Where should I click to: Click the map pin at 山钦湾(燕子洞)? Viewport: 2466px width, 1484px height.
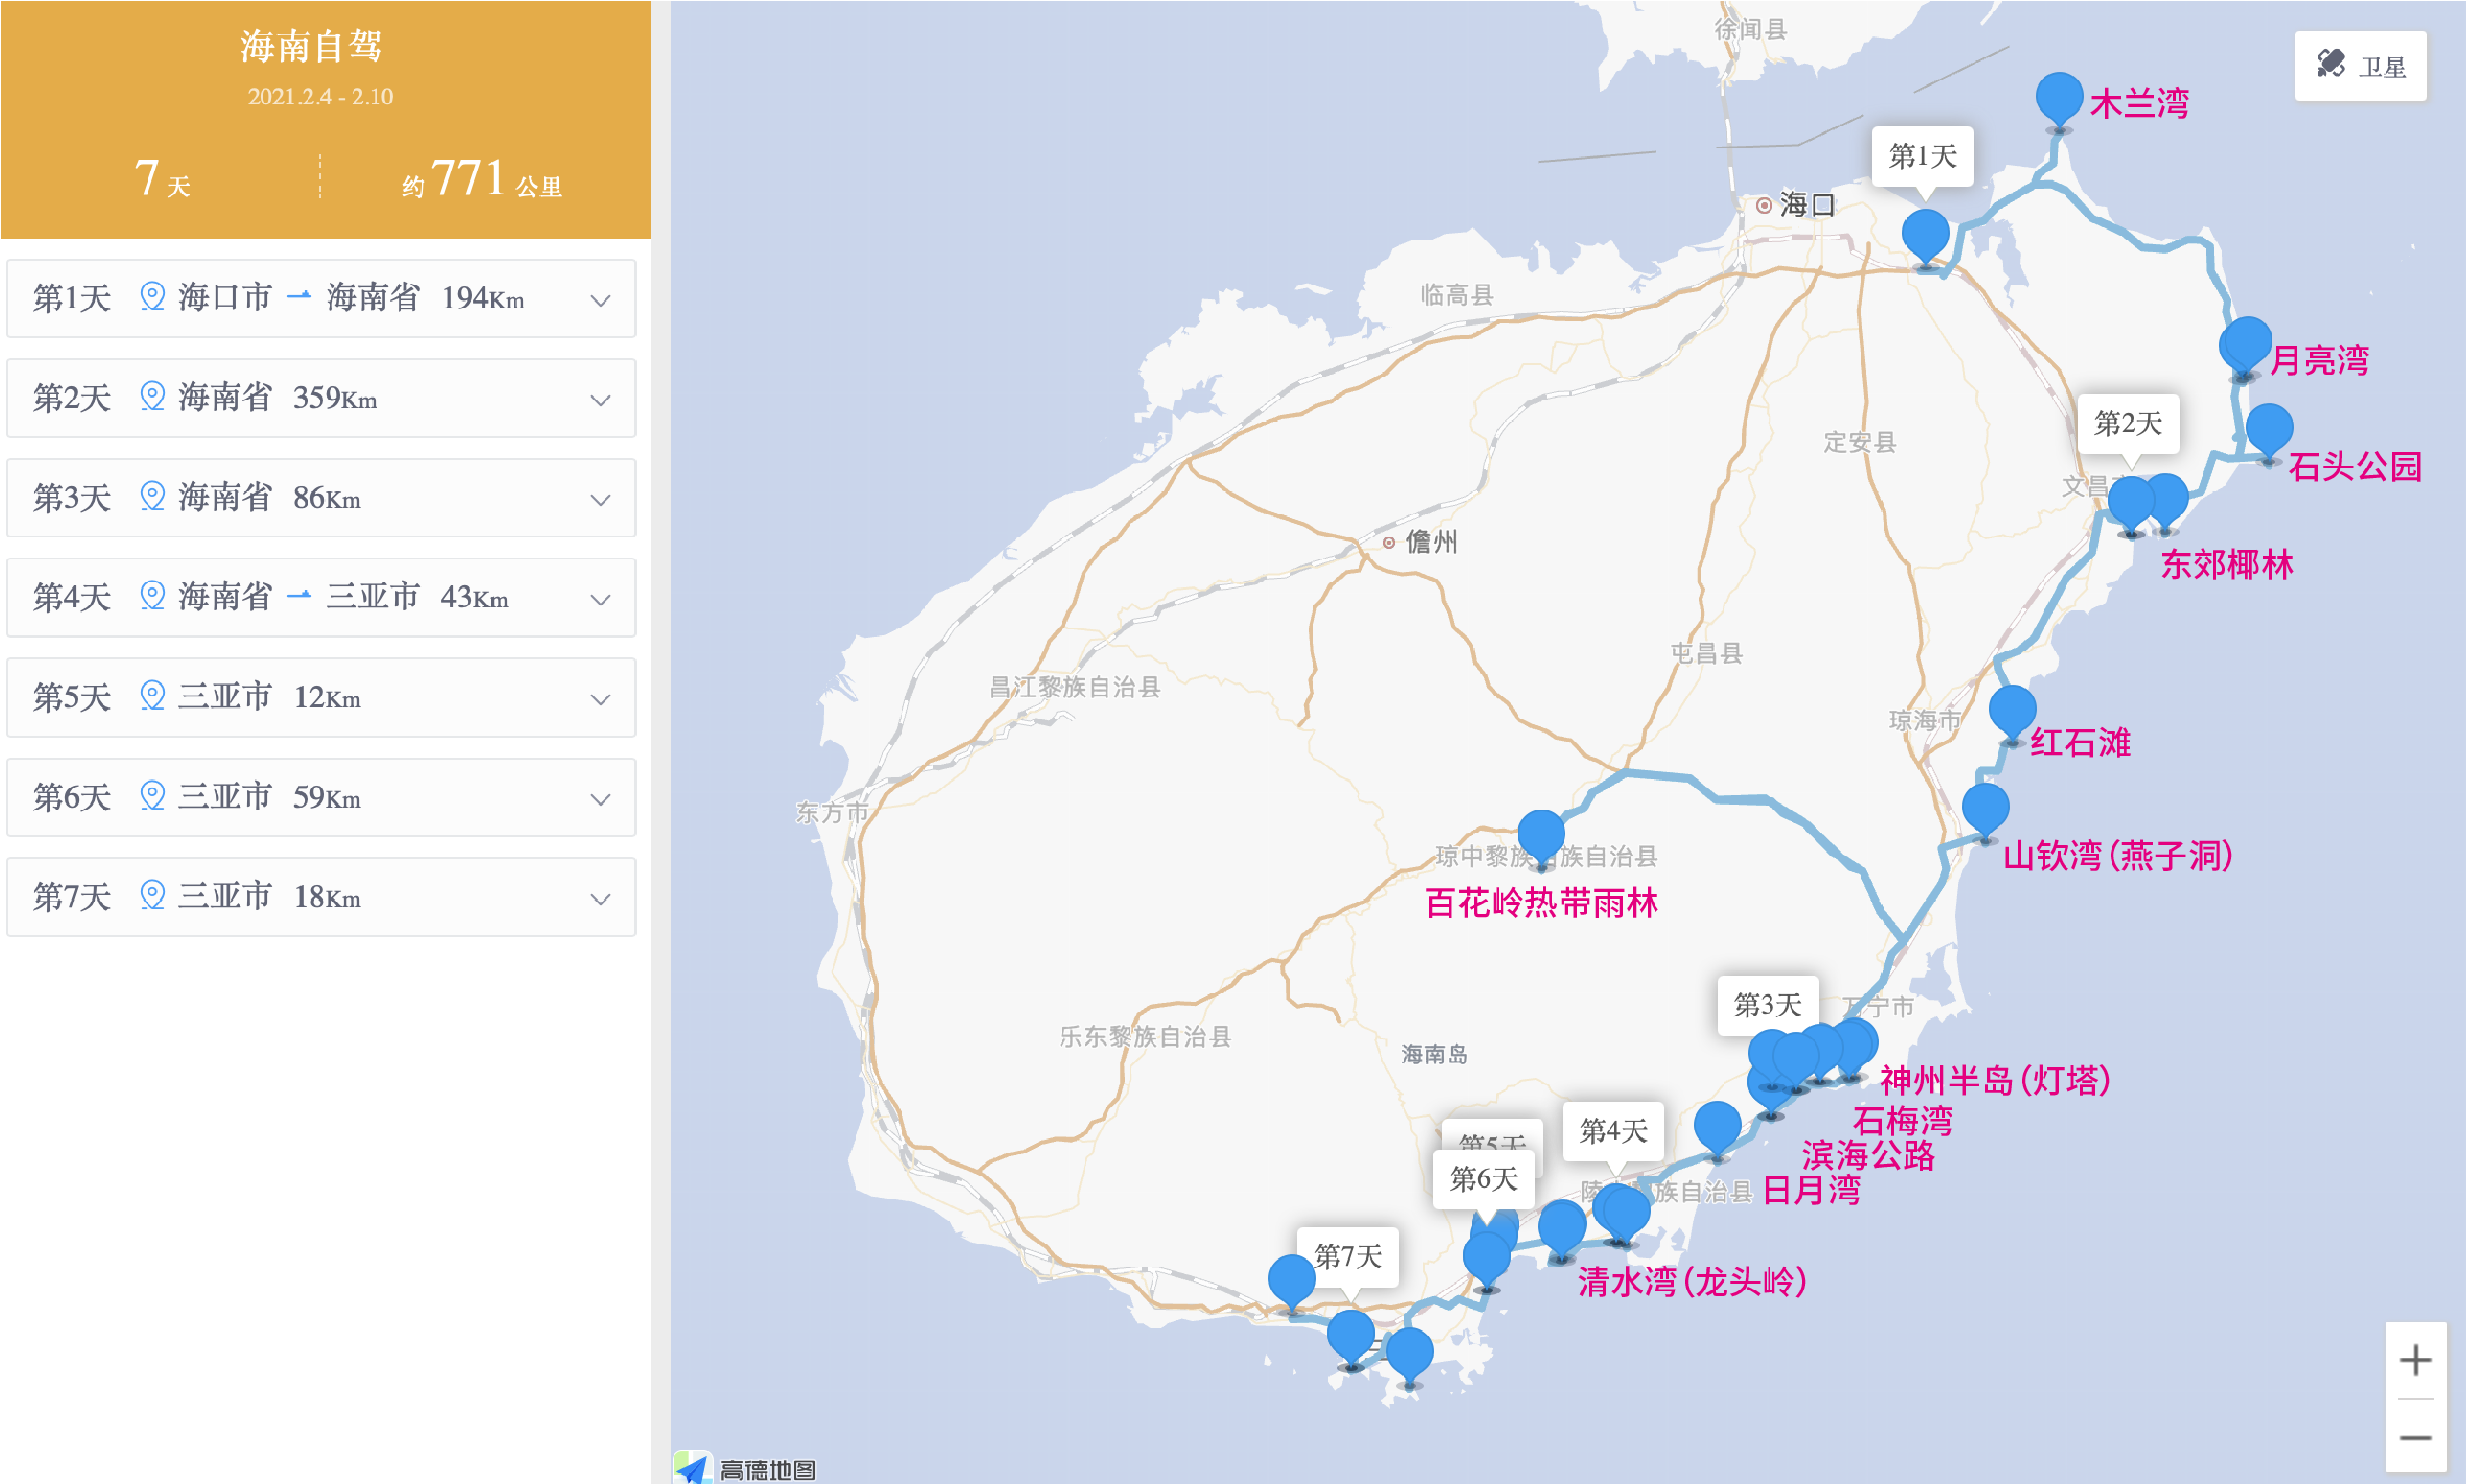click(1985, 808)
